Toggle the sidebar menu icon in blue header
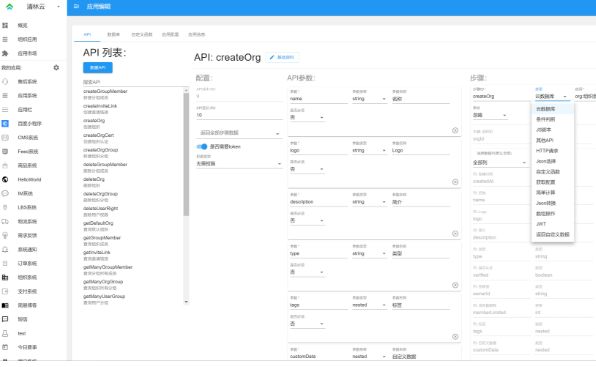The height and width of the screenshot is (367, 596). point(76,6)
